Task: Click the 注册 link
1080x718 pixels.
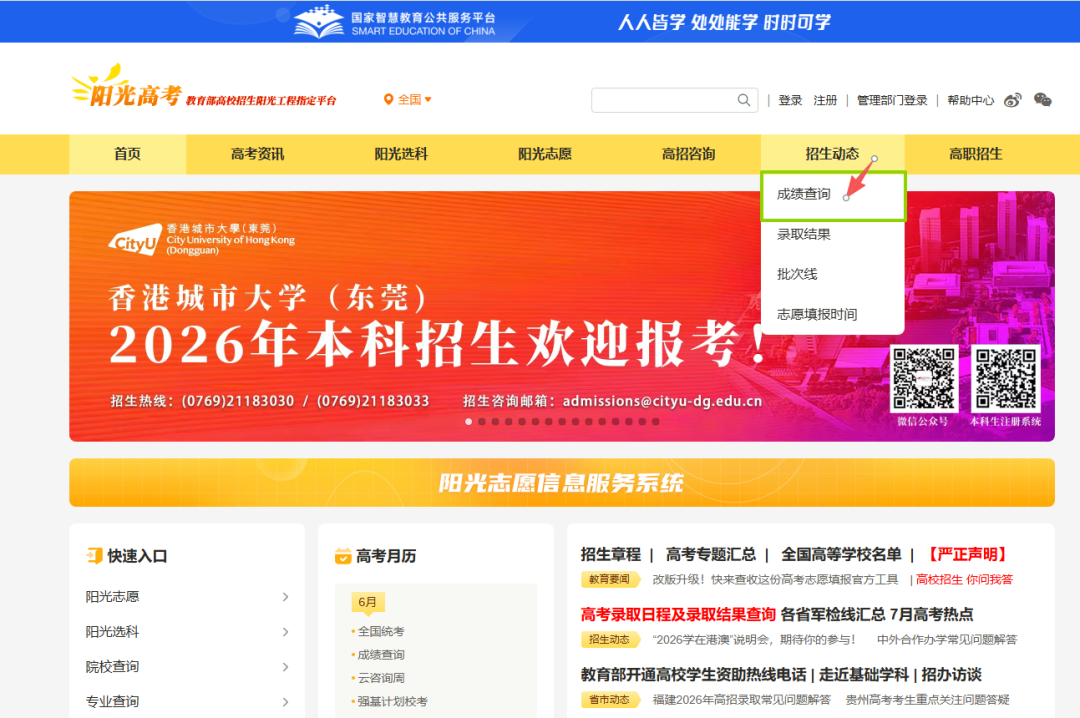Action: 825,100
